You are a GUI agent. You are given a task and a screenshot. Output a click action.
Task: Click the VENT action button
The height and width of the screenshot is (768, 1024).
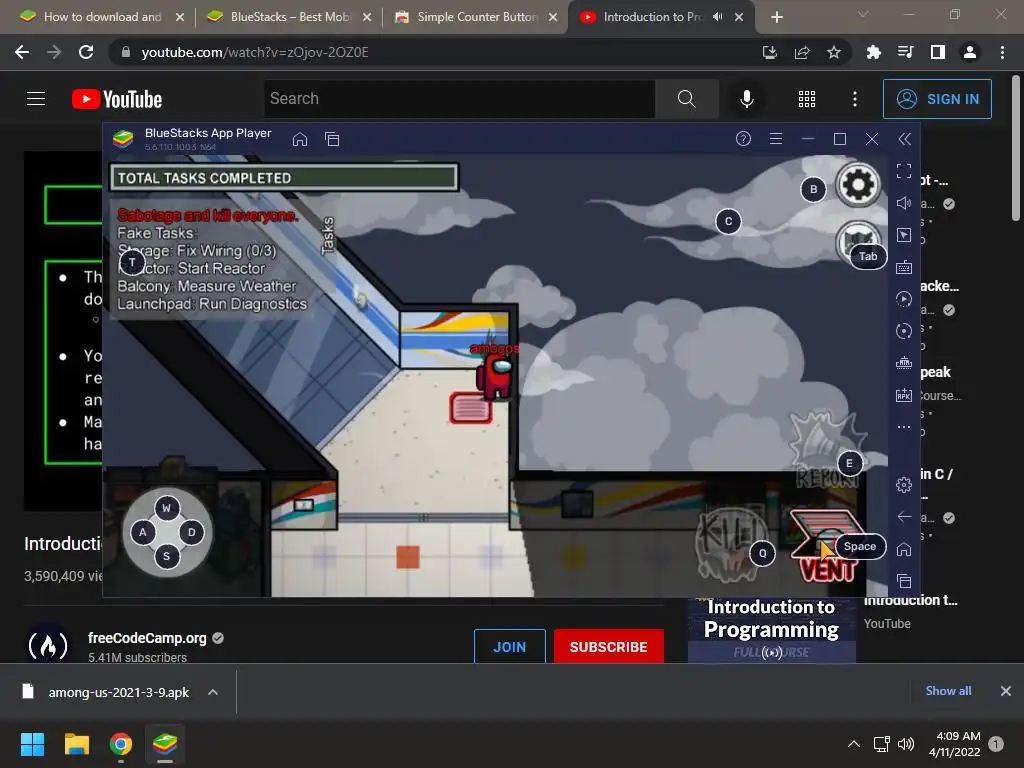827,546
